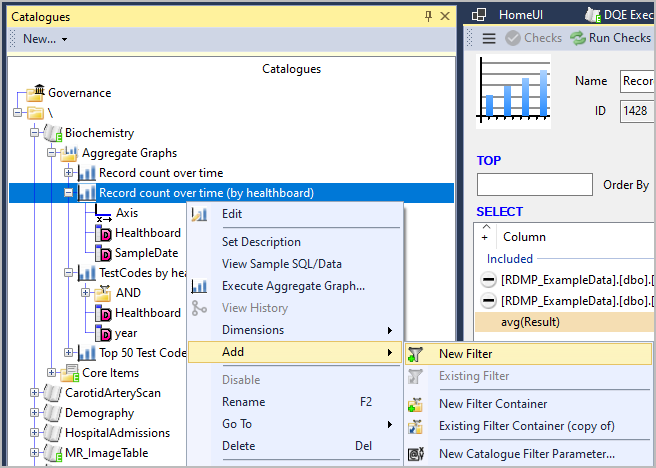Select New Filter Container text entry
The image size is (656, 468).
pos(493,404)
